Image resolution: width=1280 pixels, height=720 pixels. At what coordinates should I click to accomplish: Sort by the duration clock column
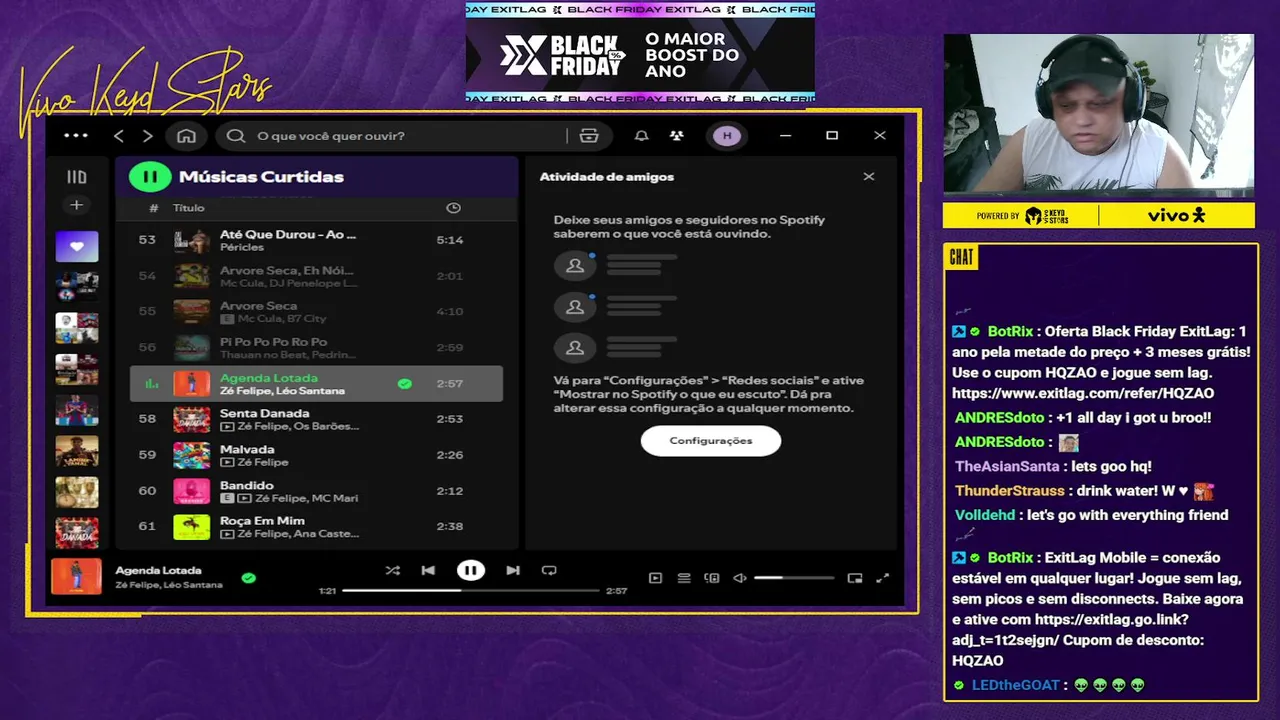(x=453, y=208)
